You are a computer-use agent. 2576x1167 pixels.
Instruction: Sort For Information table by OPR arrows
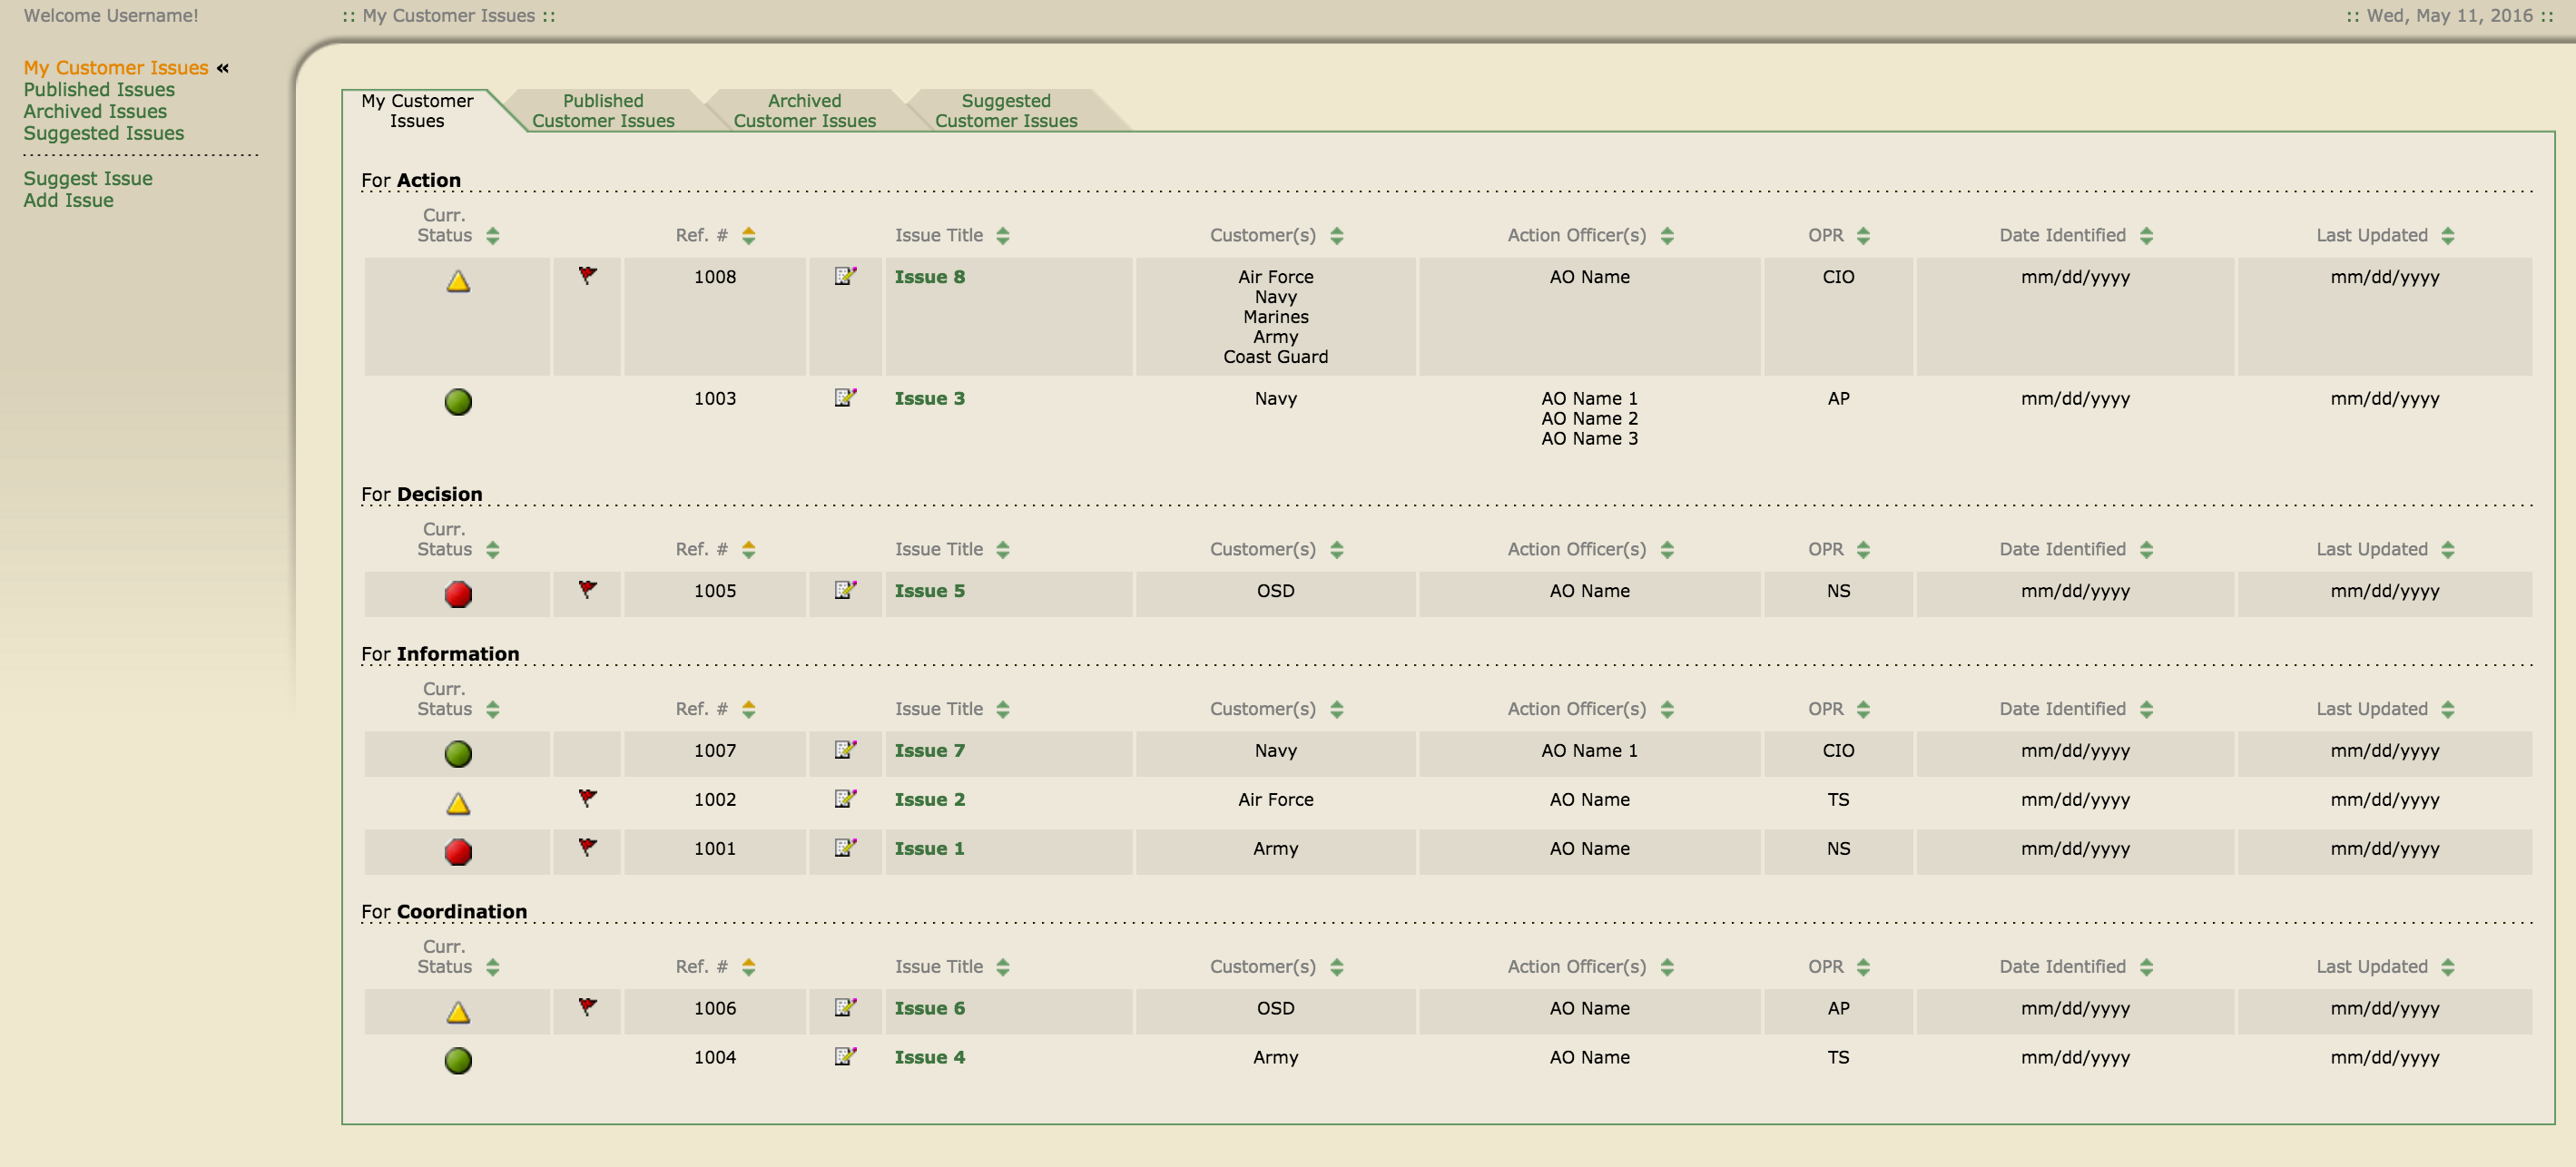click(1862, 709)
